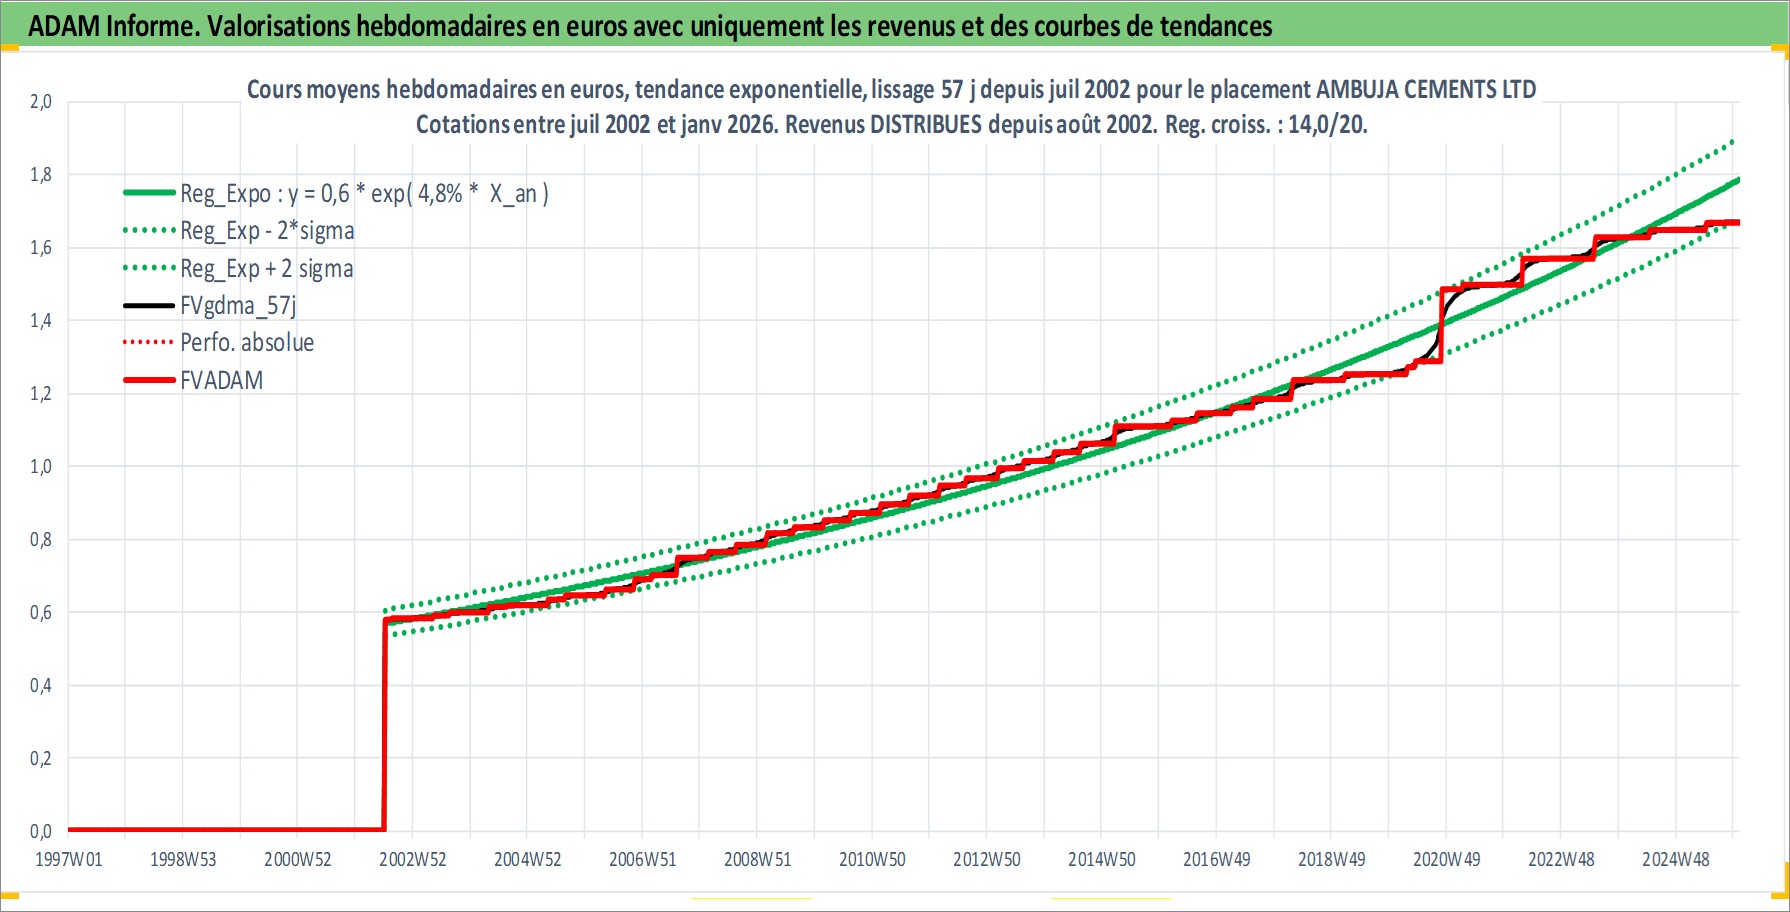The height and width of the screenshot is (912, 1790).
Task: Click the large red step jump near 2020W49
Action: tap(1442, 325)
